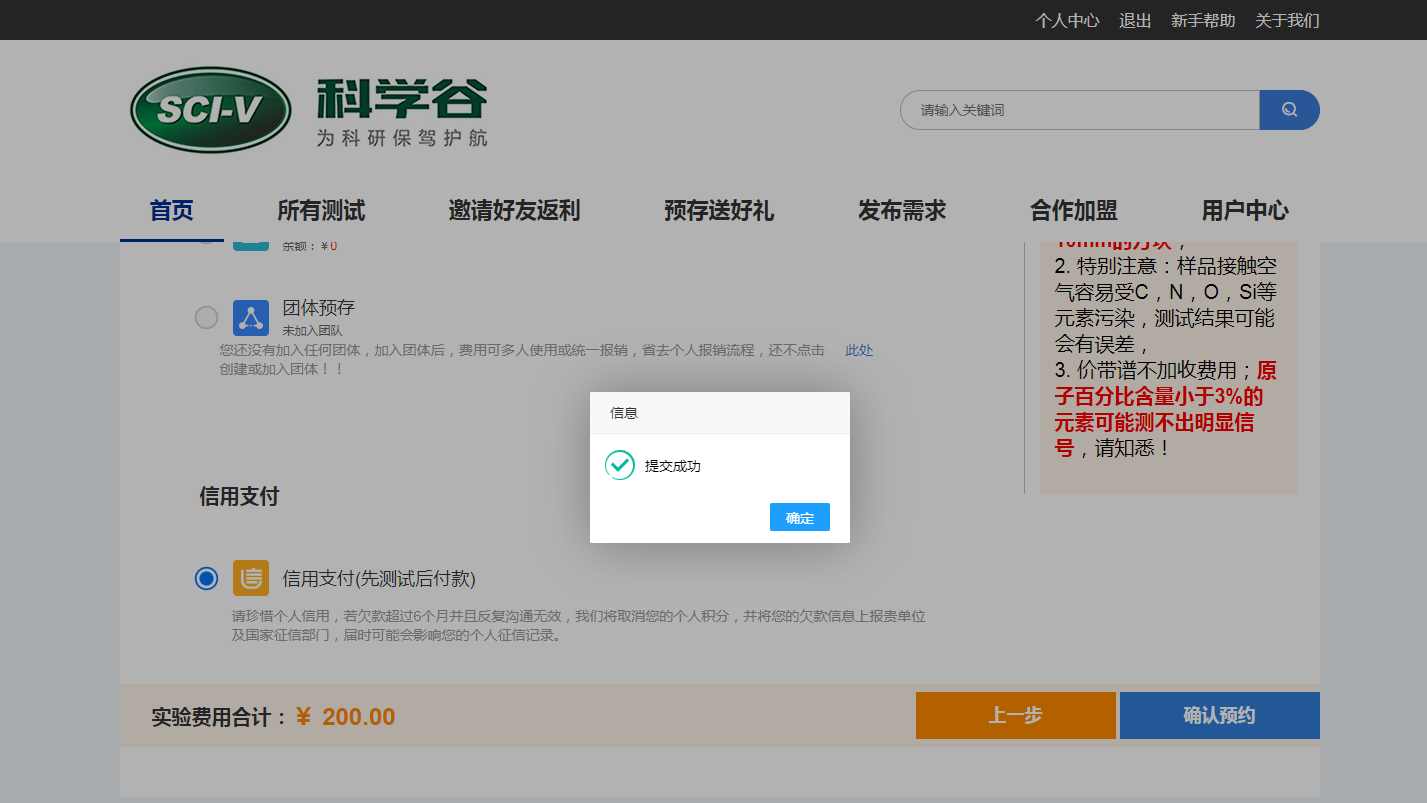The width and height of the screenshot is (1427, 803).
Task: Click the green success checkmark icon
Action: pyautogui.click(x=620, y=465)
